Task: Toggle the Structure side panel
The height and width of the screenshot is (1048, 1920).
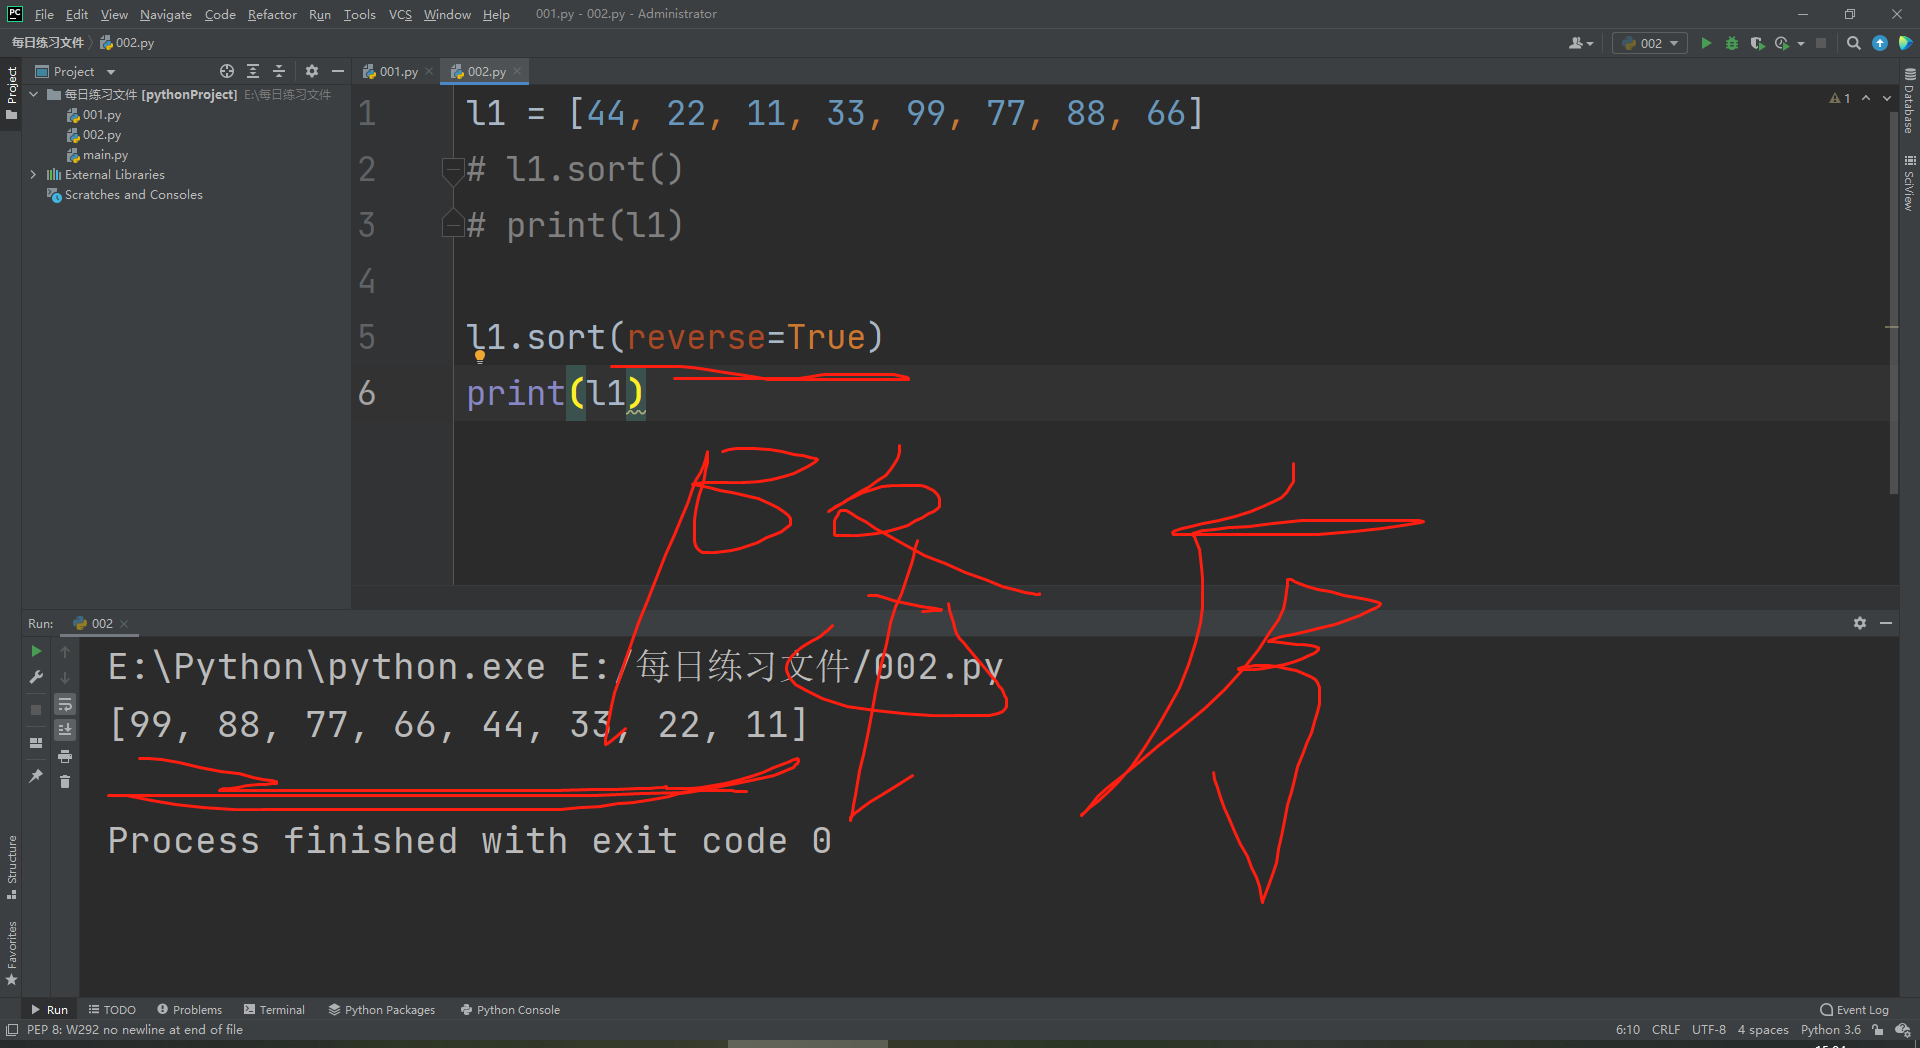Action: [x=12, y=867]
